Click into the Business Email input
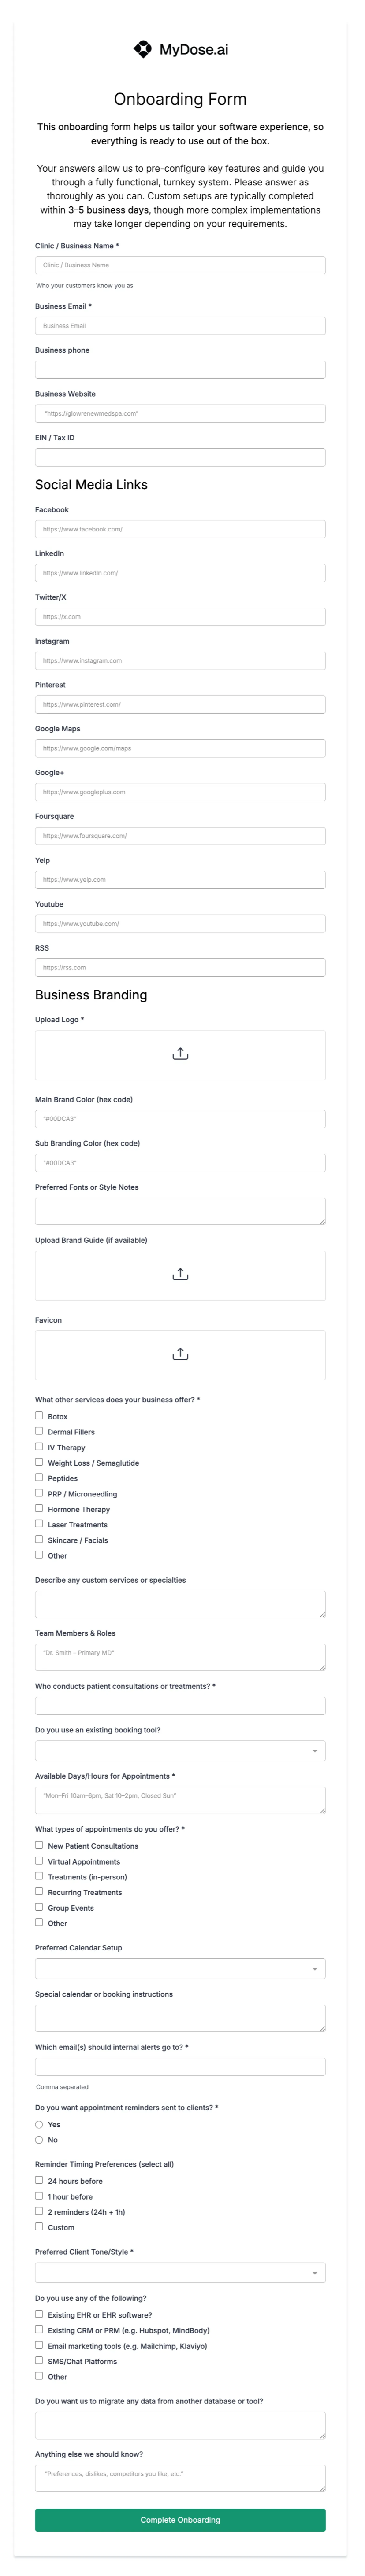 click(180, 326)
